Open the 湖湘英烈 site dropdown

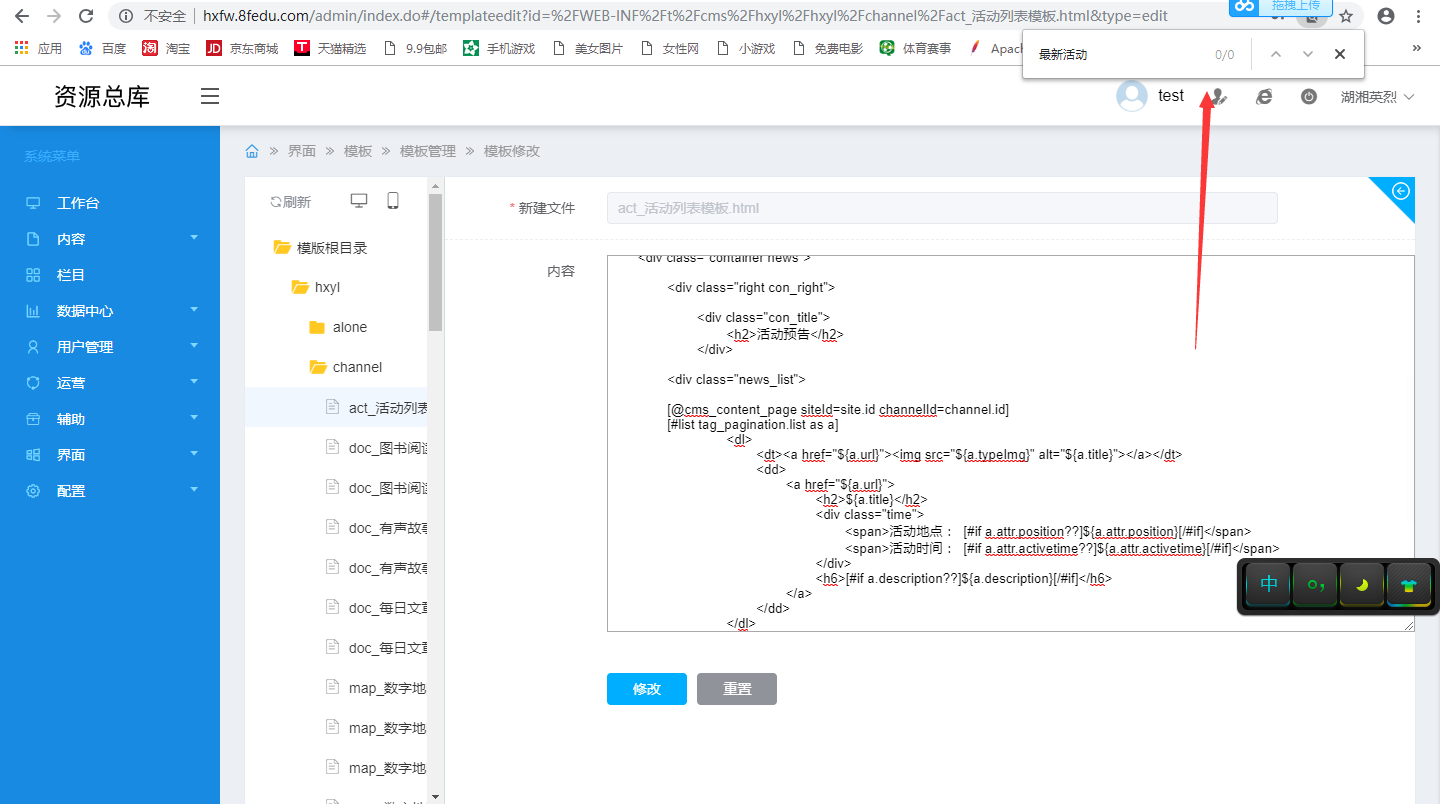coord(1377,97)
